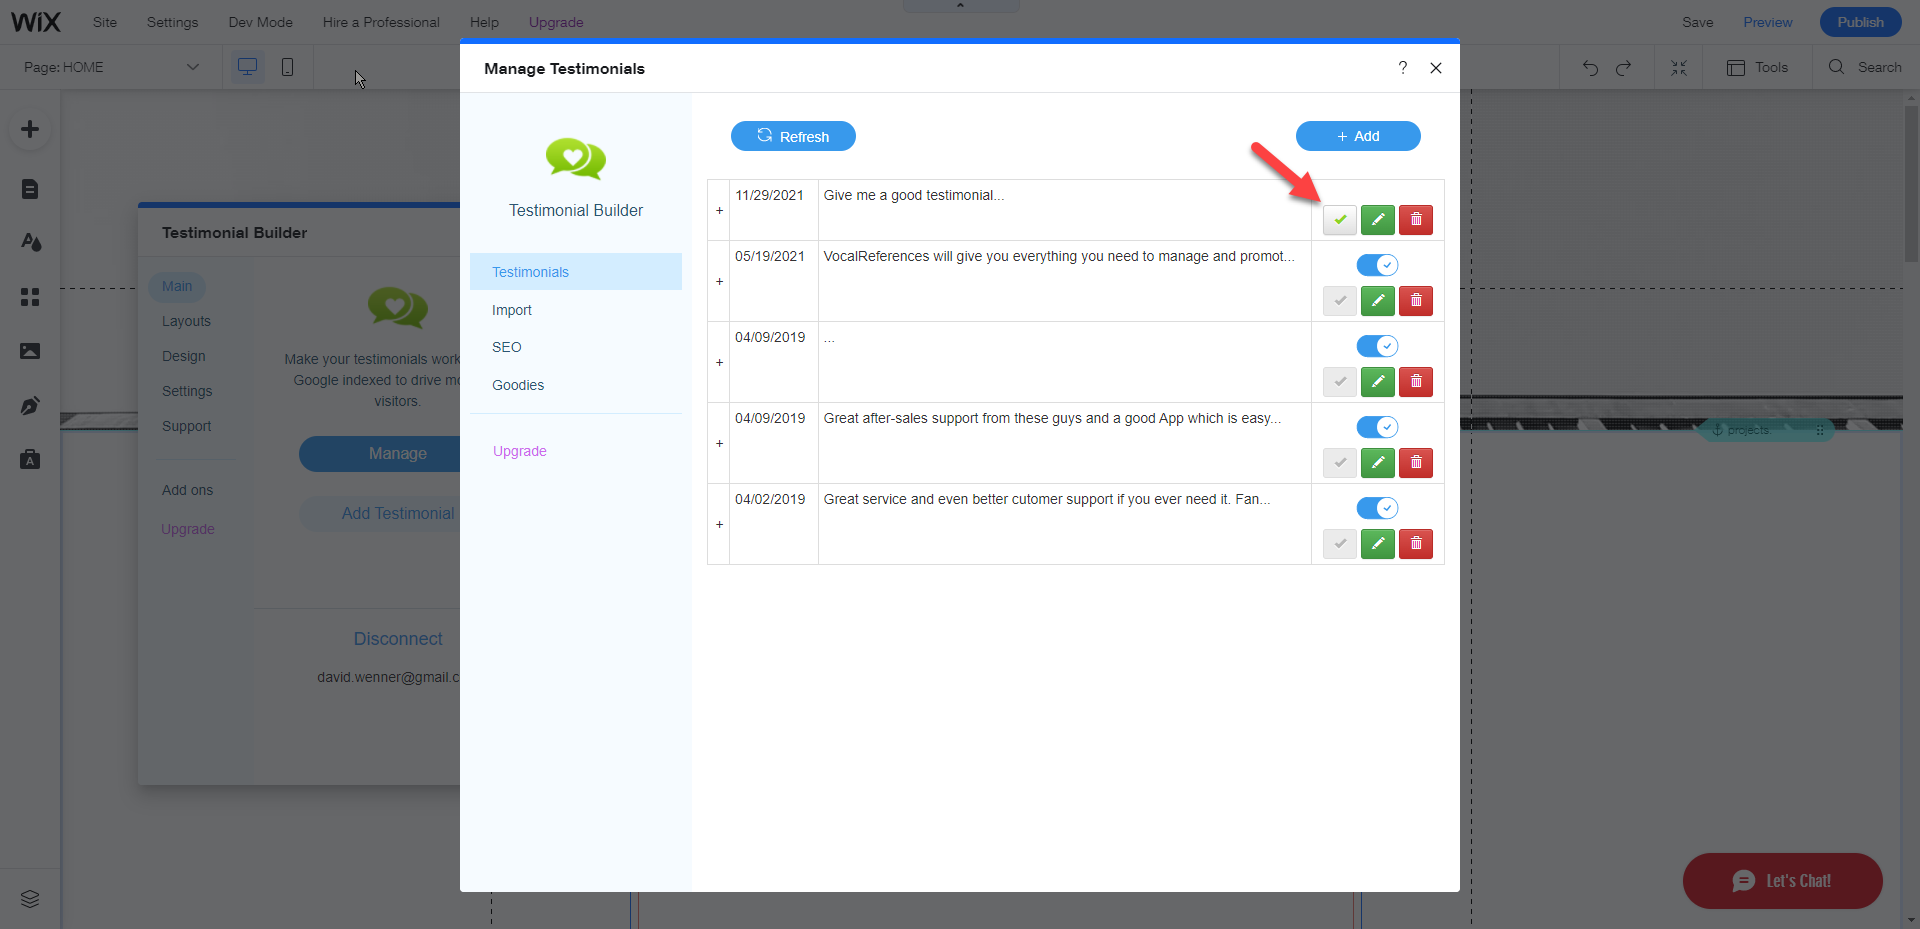Click the Wix logo

(x=35, y=21)
